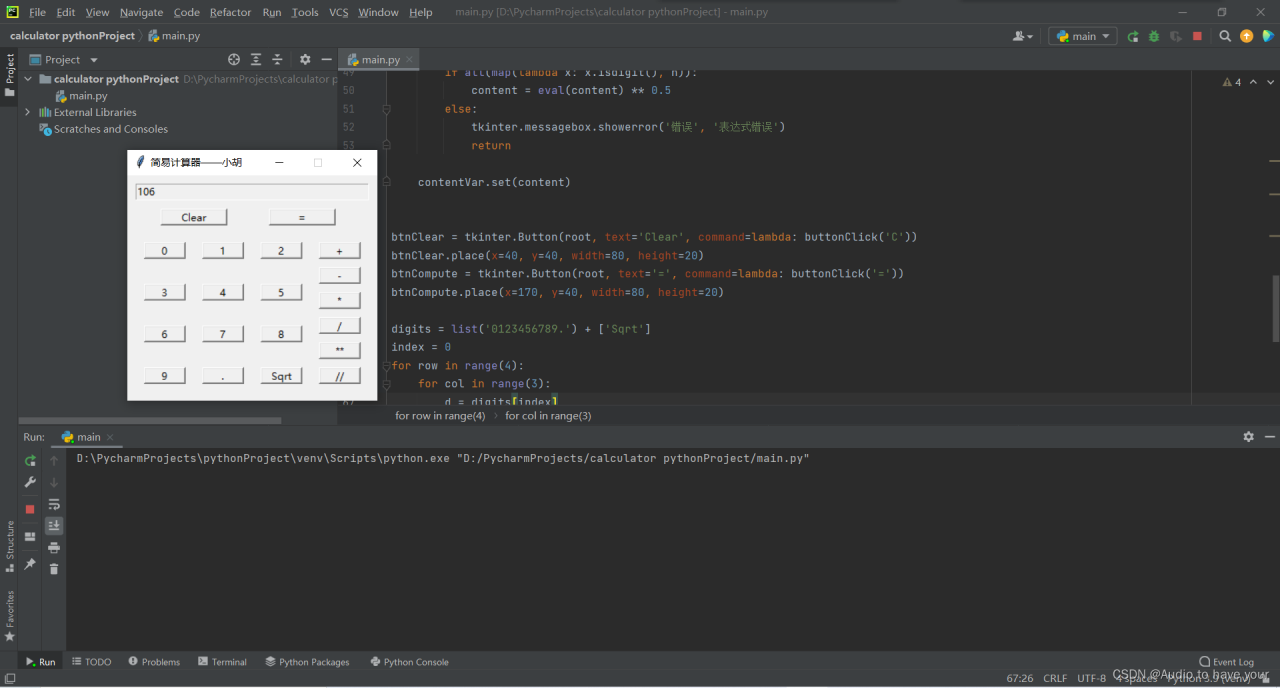Click the warnings indicator showing 4

[1232, 82]
